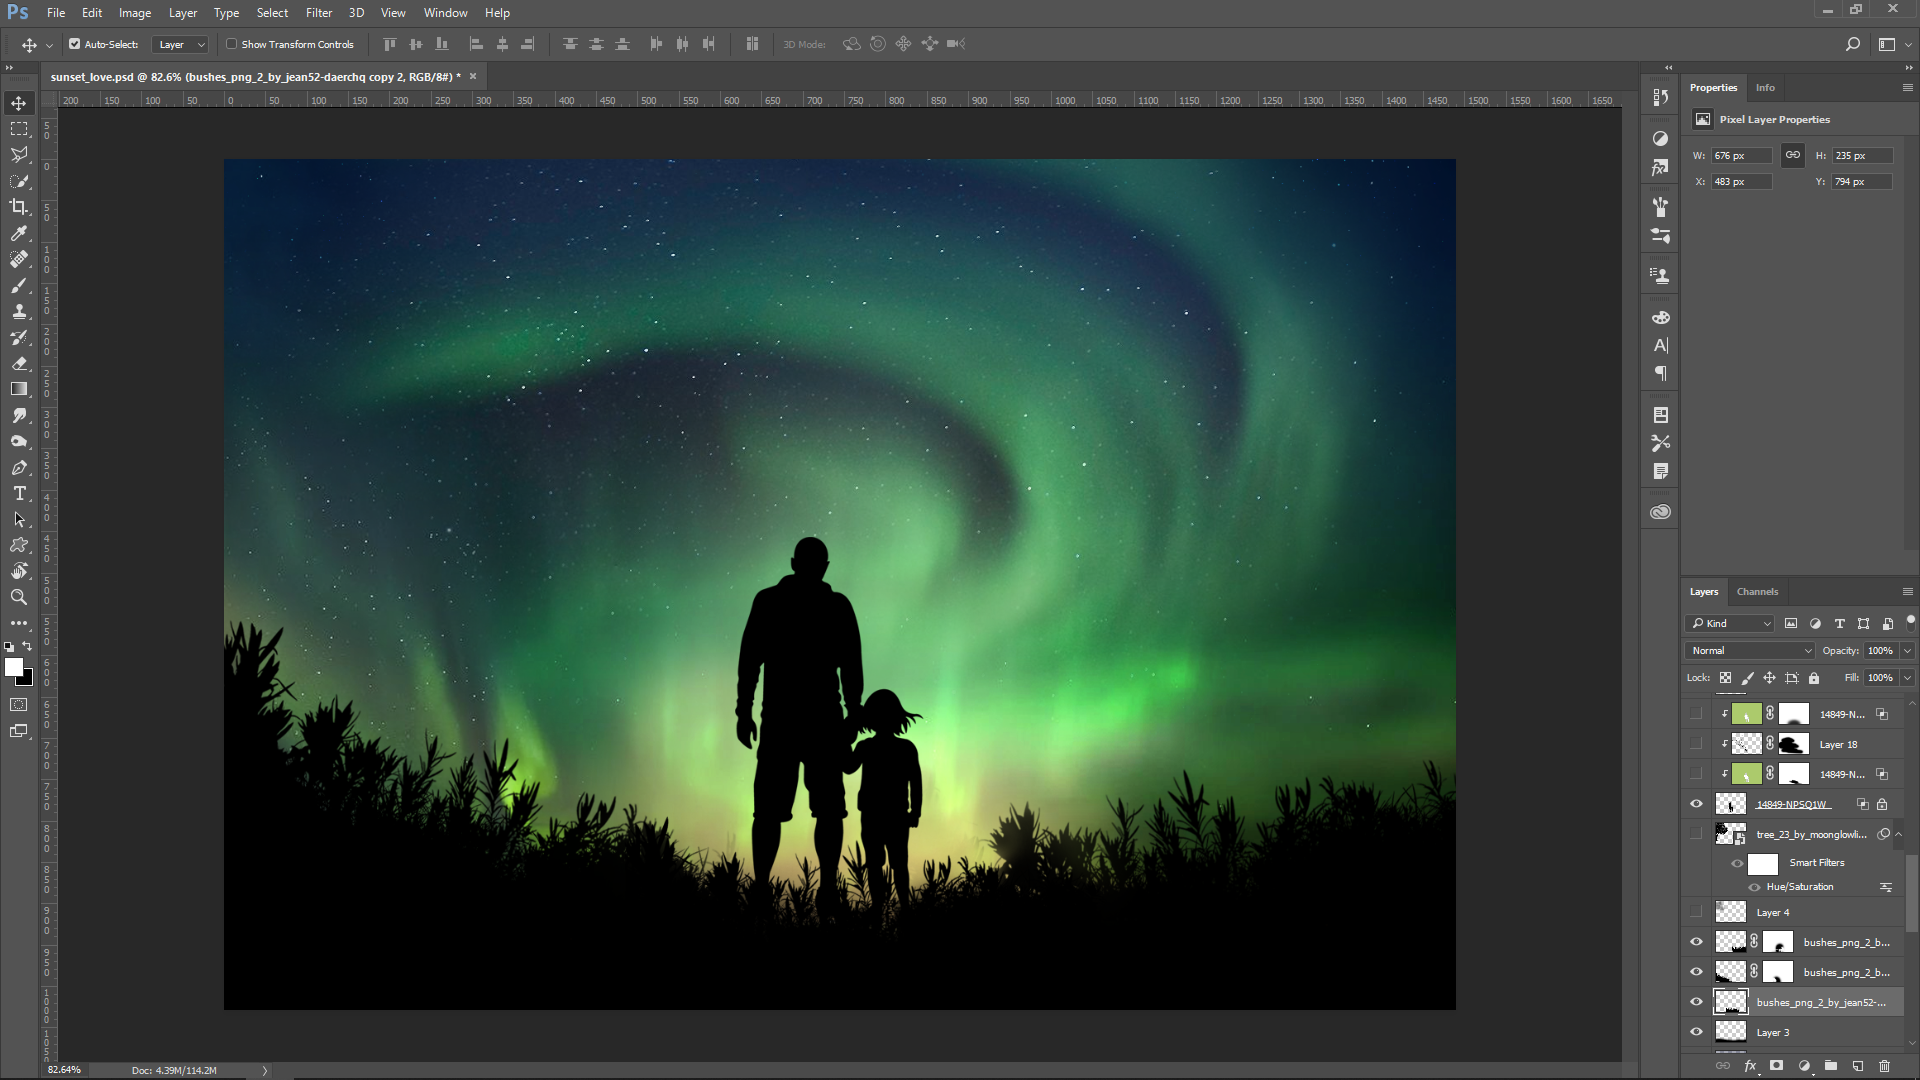The width and height of the screenshot is (1920, 1080).
Task: Open the Auto-Select Layer dropdown
Action: [x=180, y=44]
